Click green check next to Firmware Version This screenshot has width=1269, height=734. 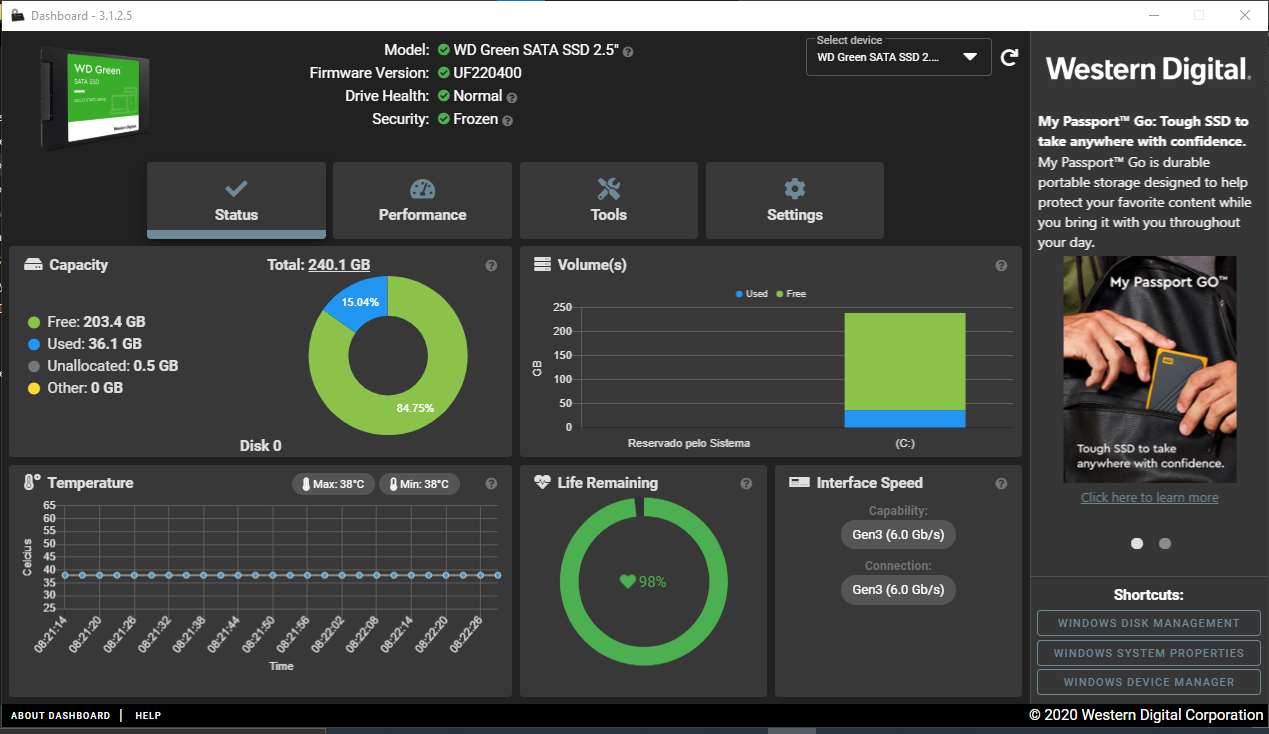tap(443, 72)
